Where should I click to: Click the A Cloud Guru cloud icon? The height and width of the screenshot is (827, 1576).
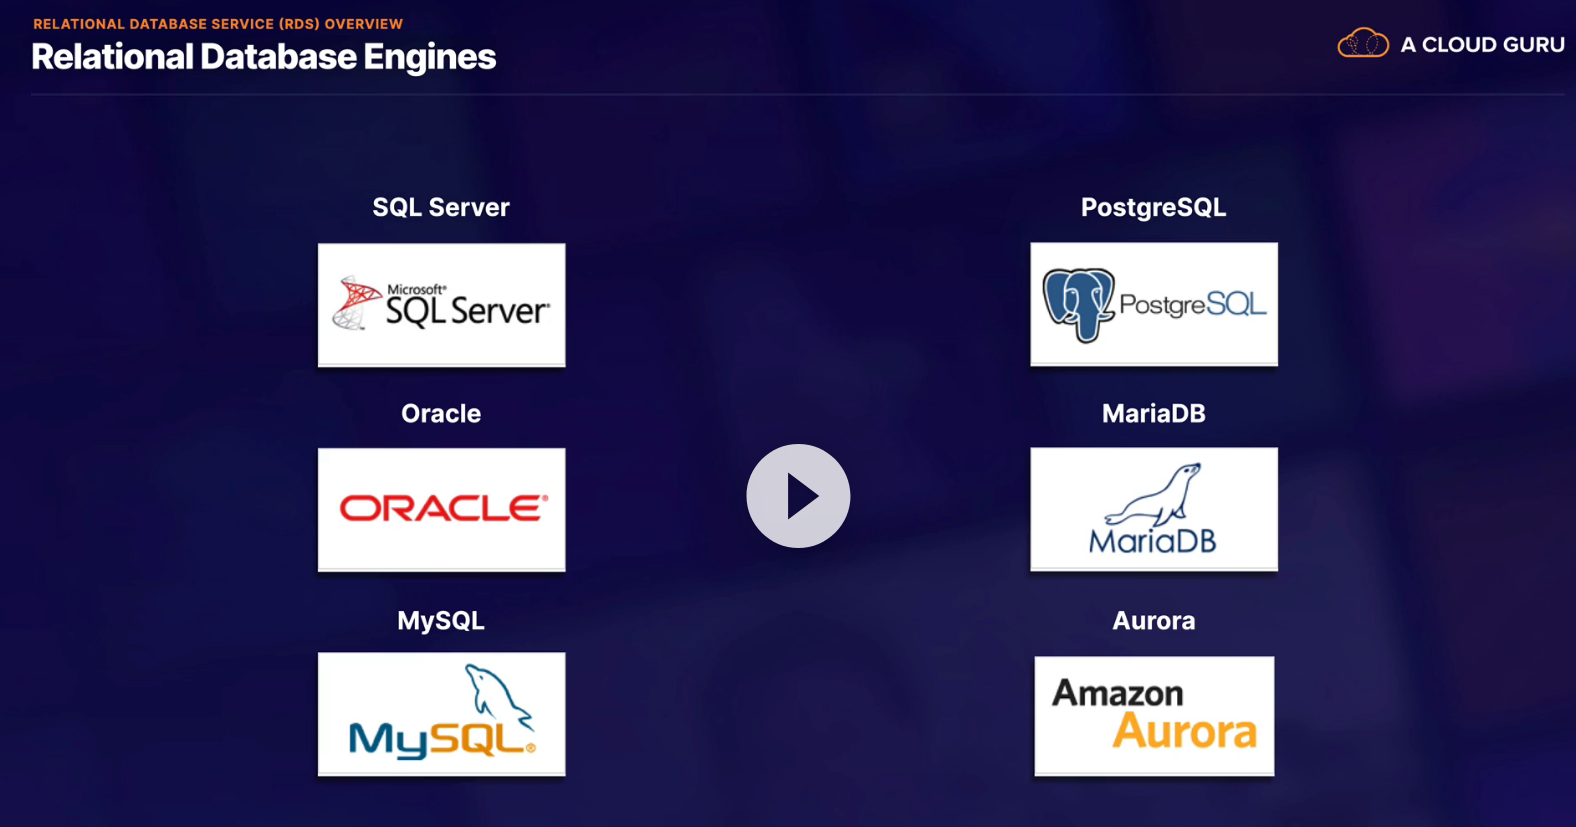click(1363, 44)
